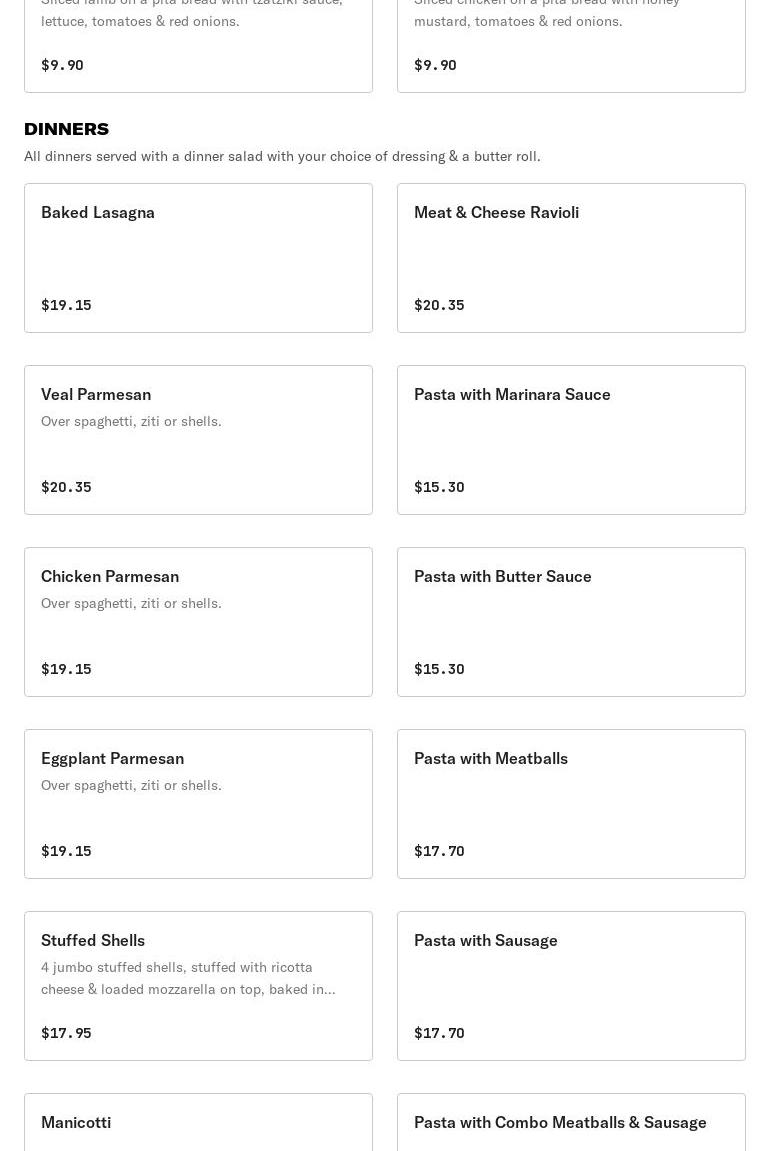Open the sliced lamb pita item at top
The image size is (770, 1151).
point(198,40)
